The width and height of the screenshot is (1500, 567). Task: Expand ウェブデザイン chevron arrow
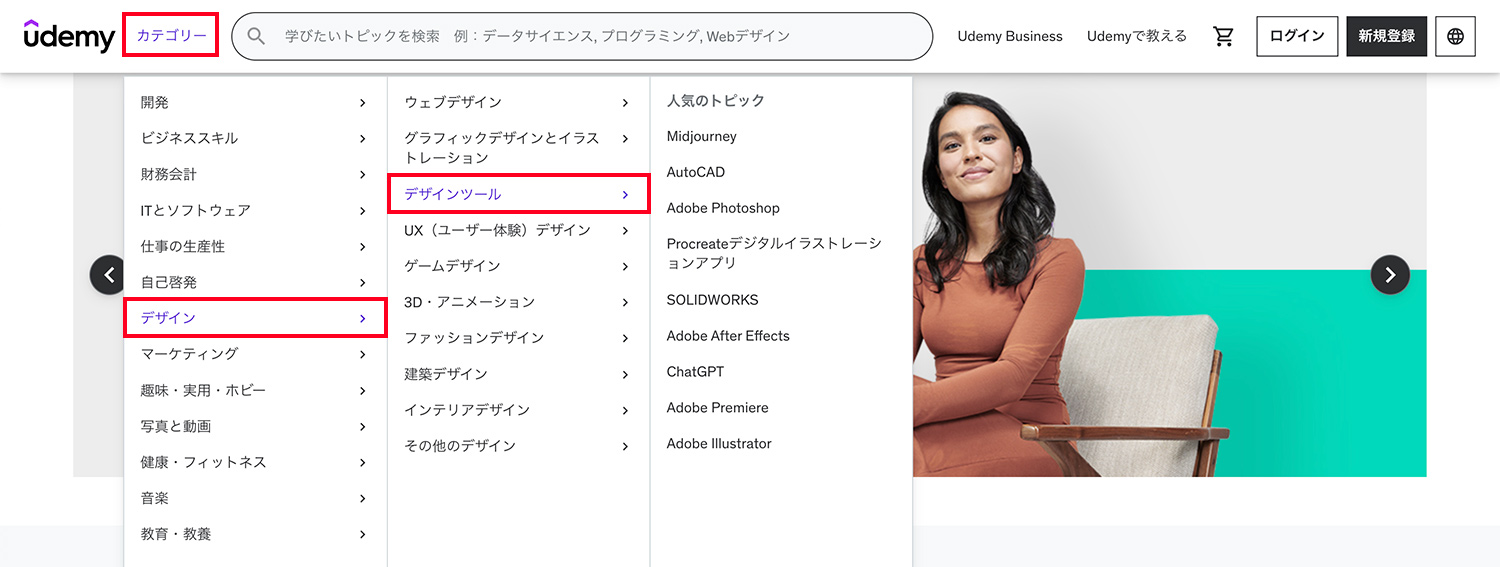625,102
